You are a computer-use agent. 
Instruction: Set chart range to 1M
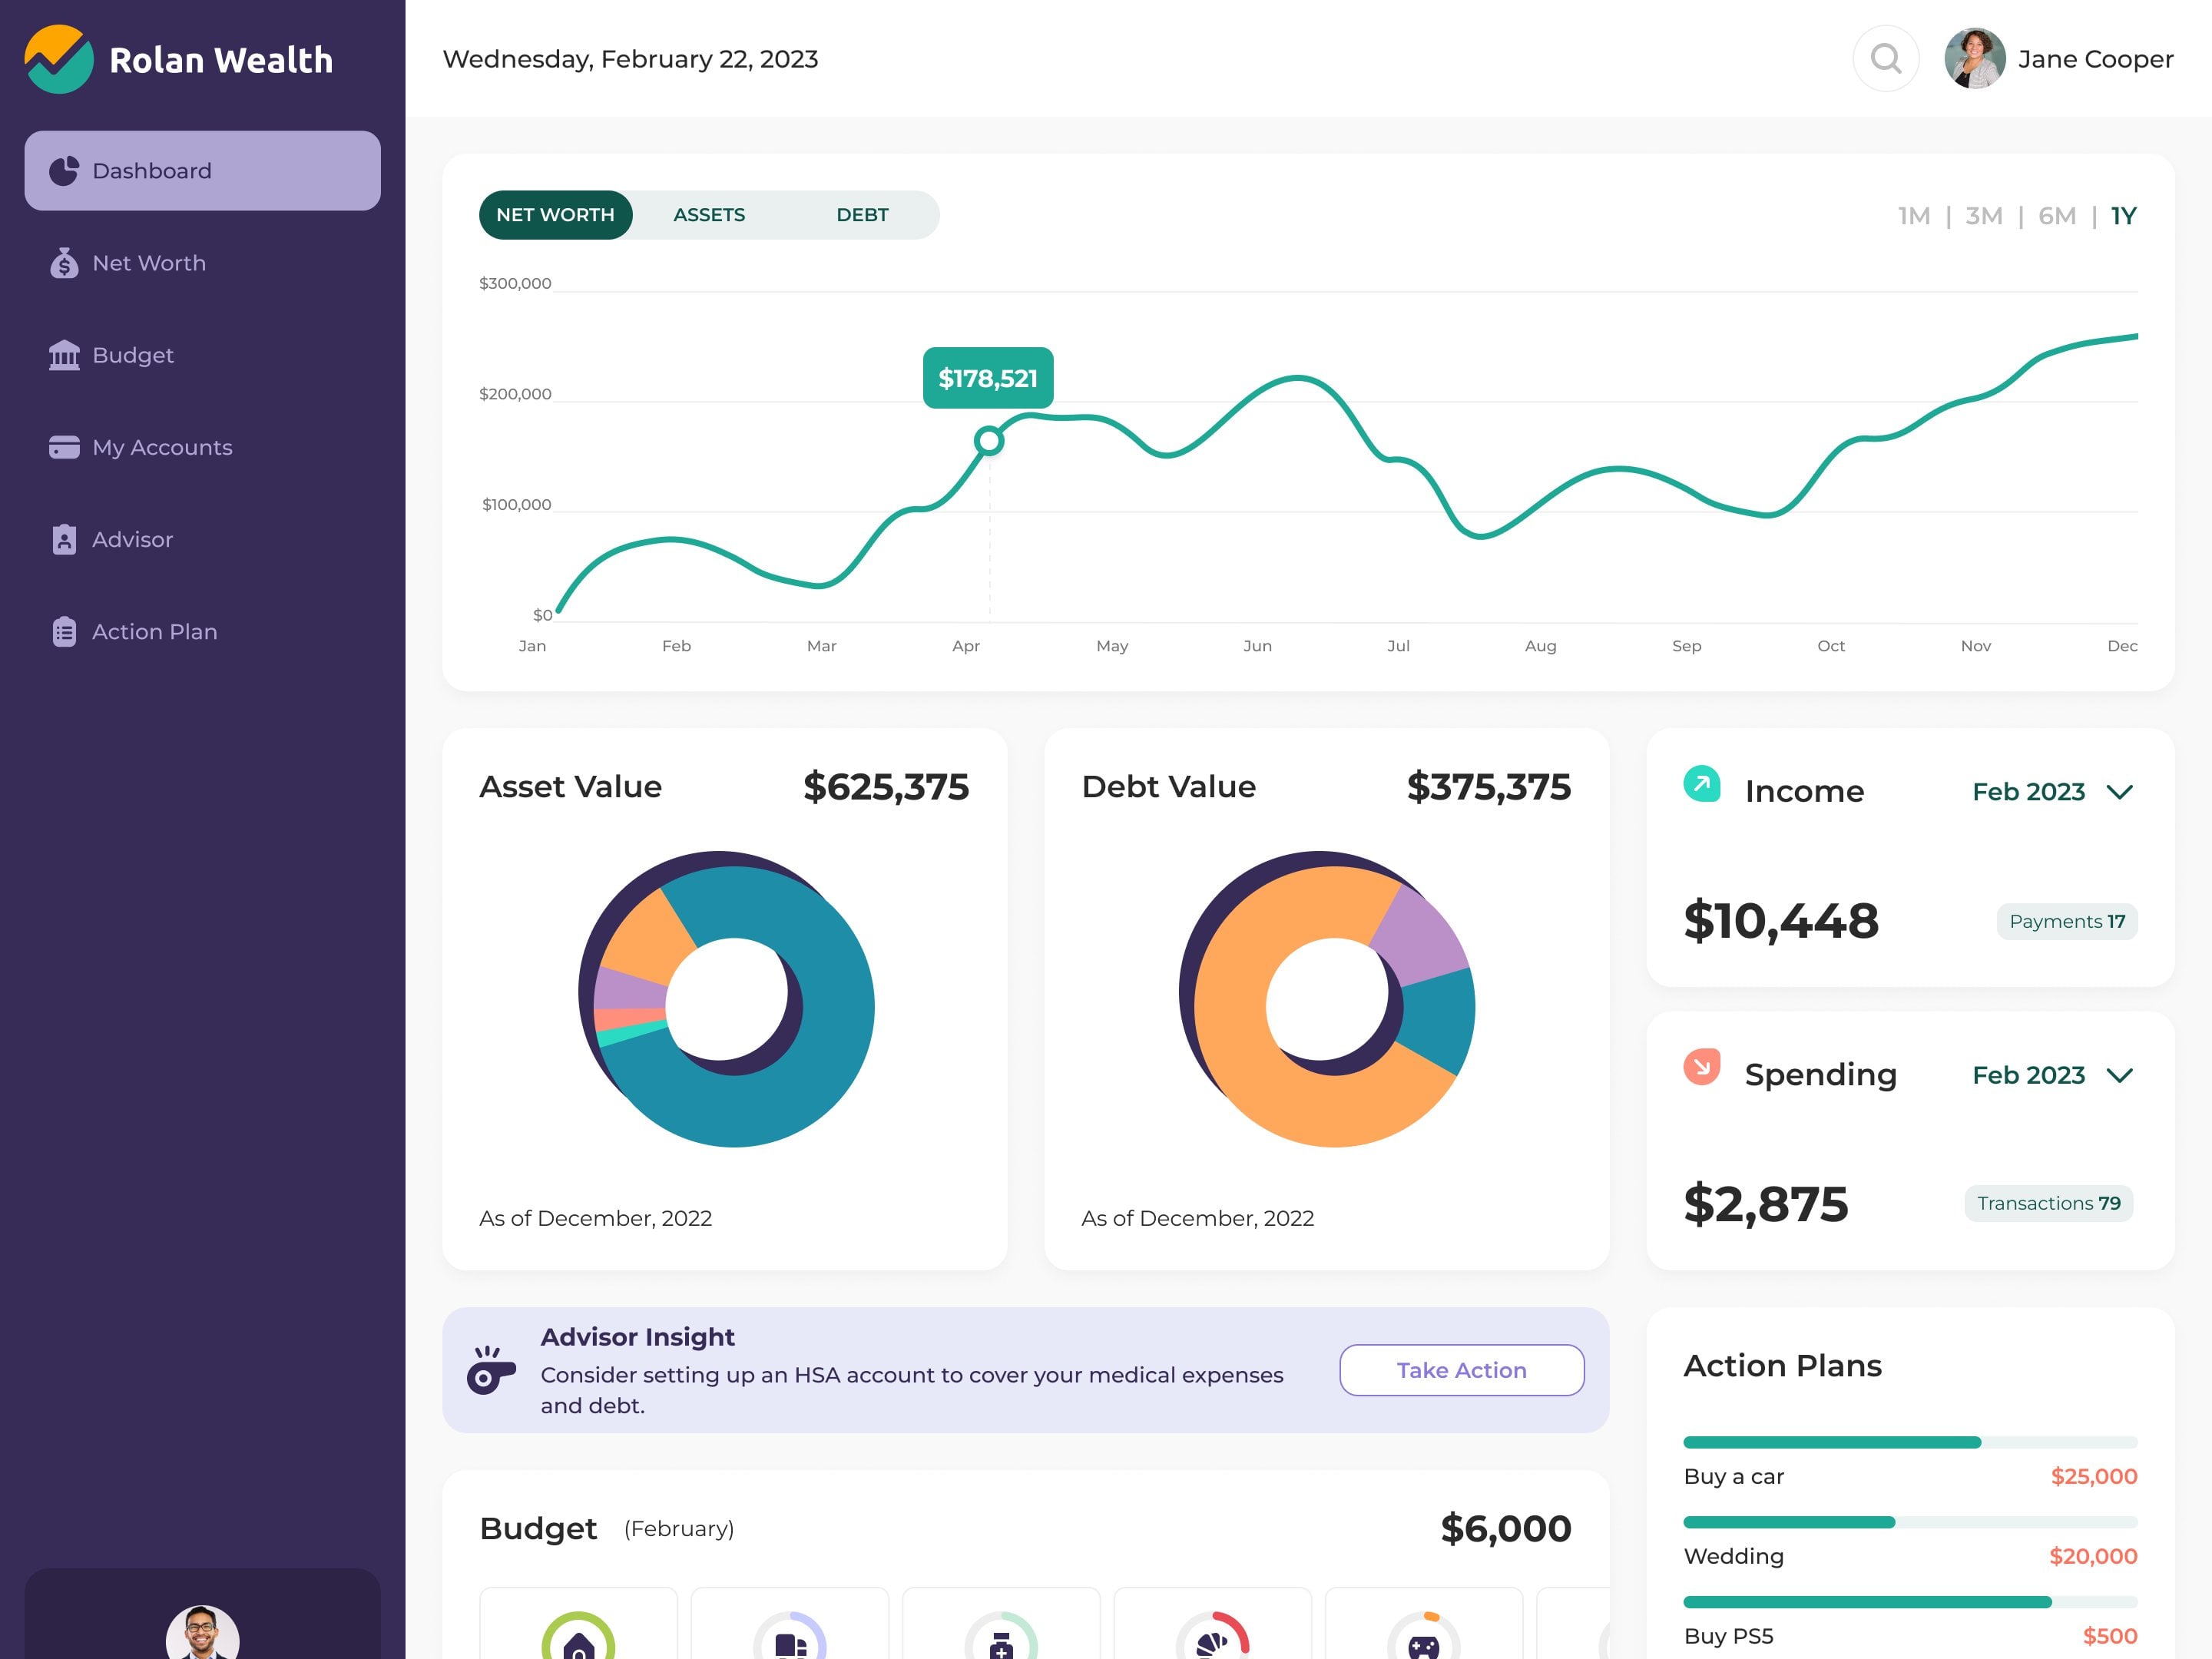pyautogui.click(x=1914, y=216)
